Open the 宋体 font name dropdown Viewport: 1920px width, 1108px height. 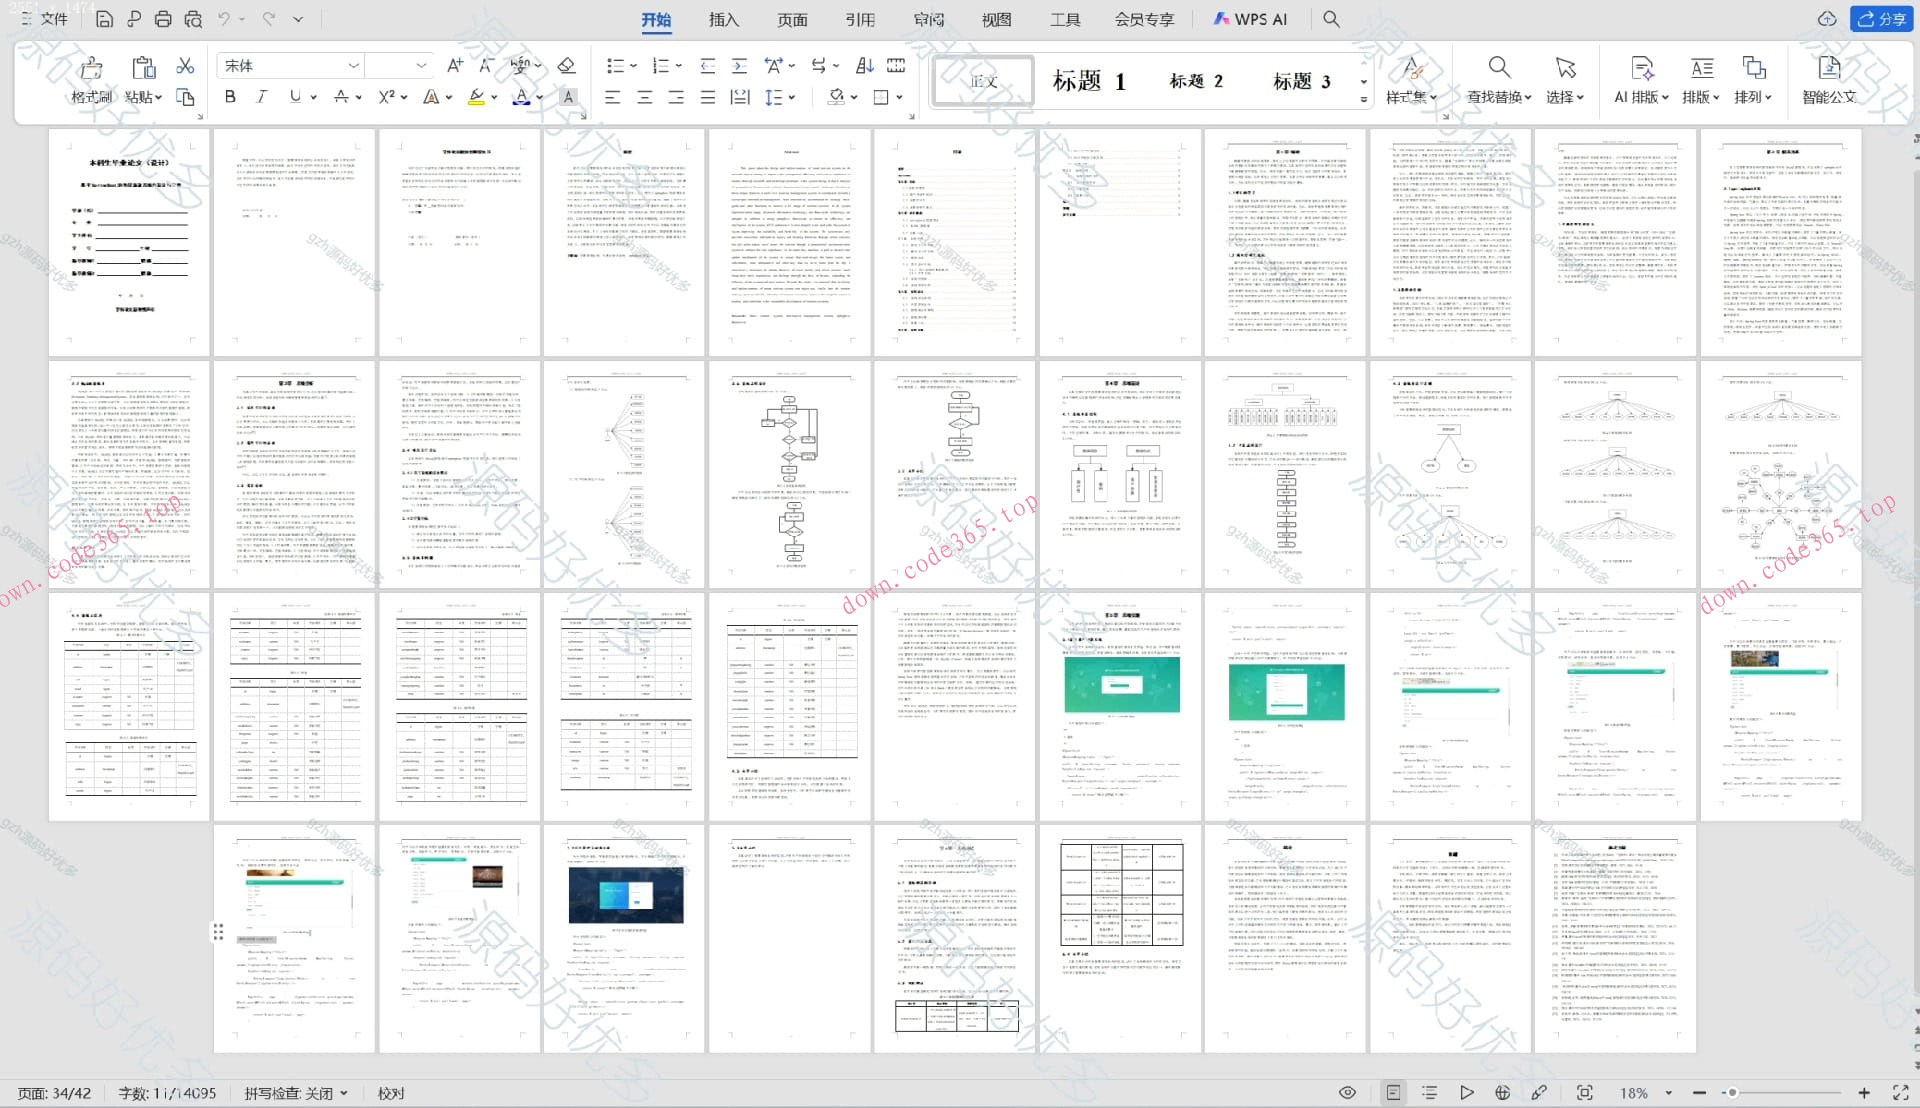353,66
